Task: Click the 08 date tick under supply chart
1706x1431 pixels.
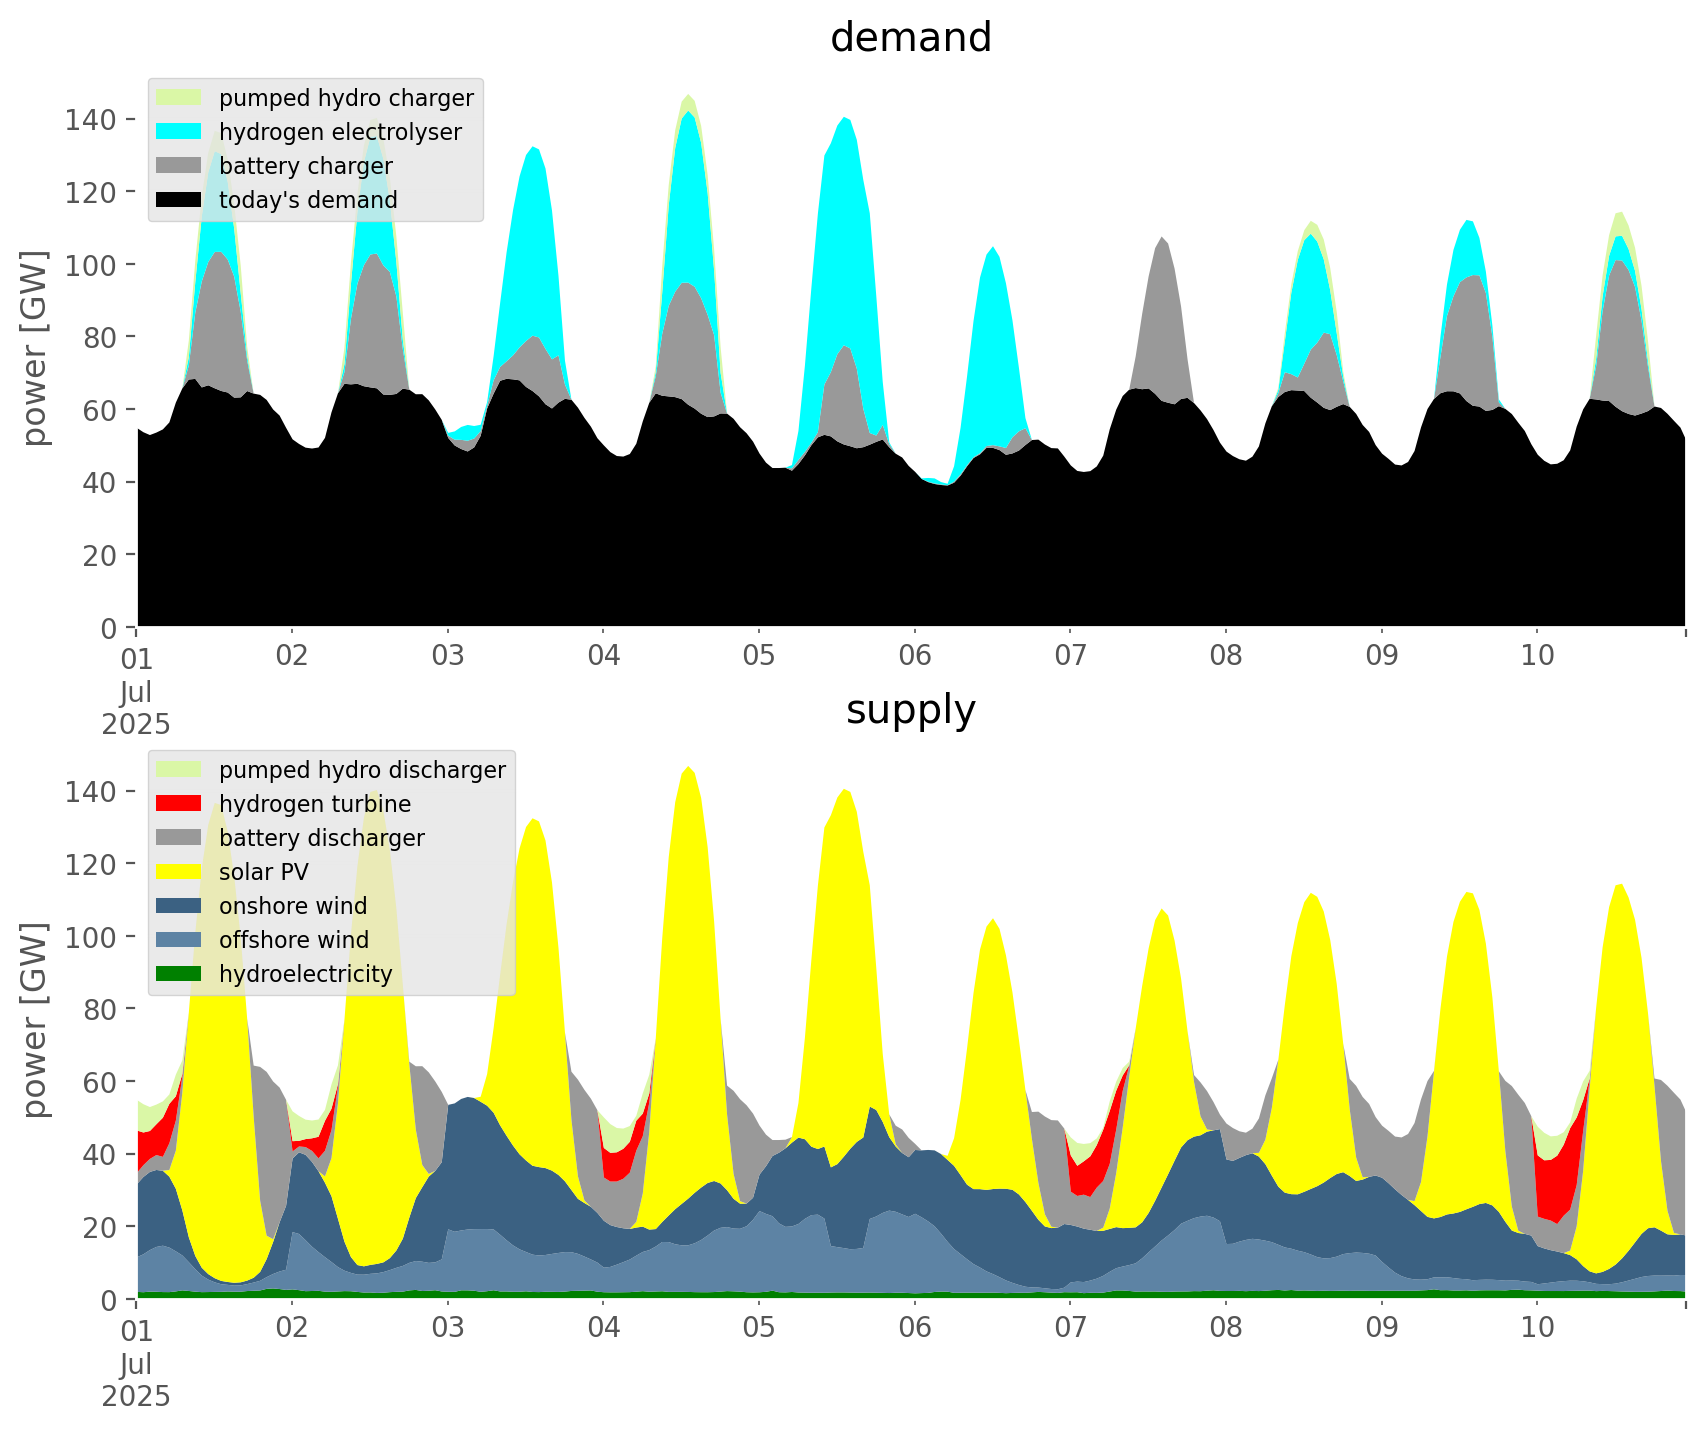Action: pos(1226,1328)
